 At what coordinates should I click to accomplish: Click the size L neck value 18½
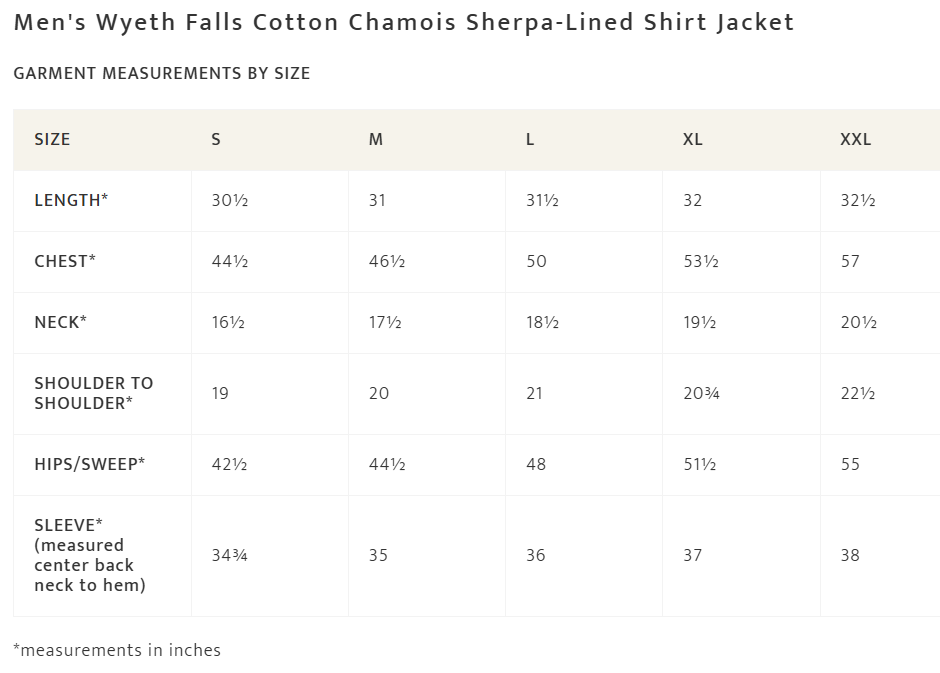tap(542, 322)
